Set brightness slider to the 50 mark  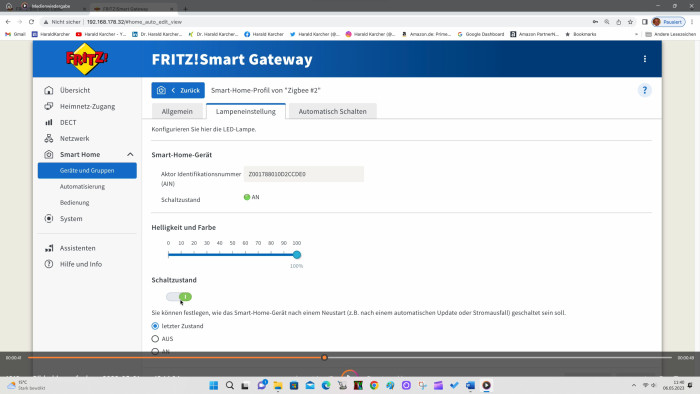click(233, 255)
